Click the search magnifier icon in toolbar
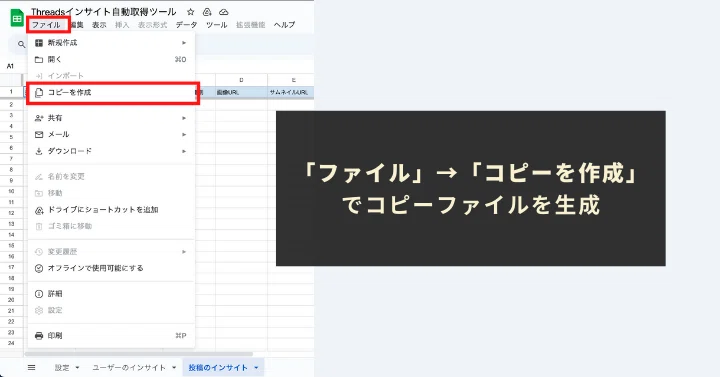Image resolution: width=720 pixels, height=377 pixels. point(21,45)
